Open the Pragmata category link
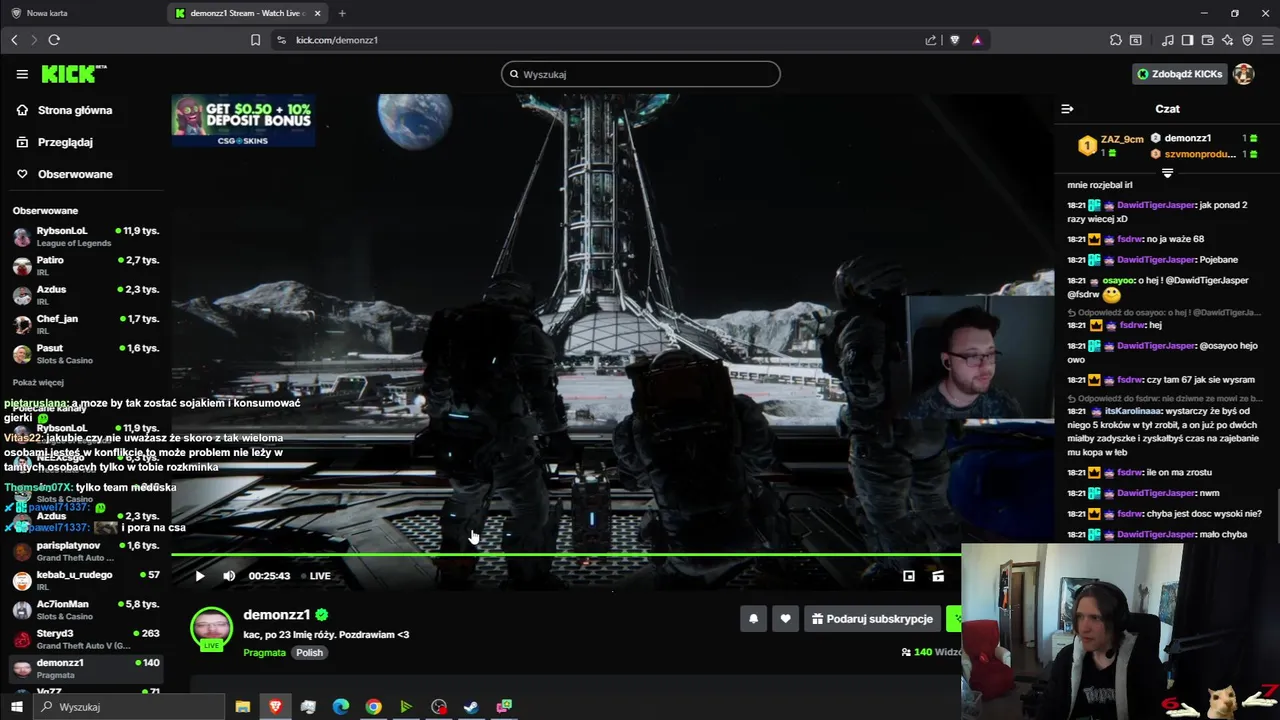 tap(264, 653)
